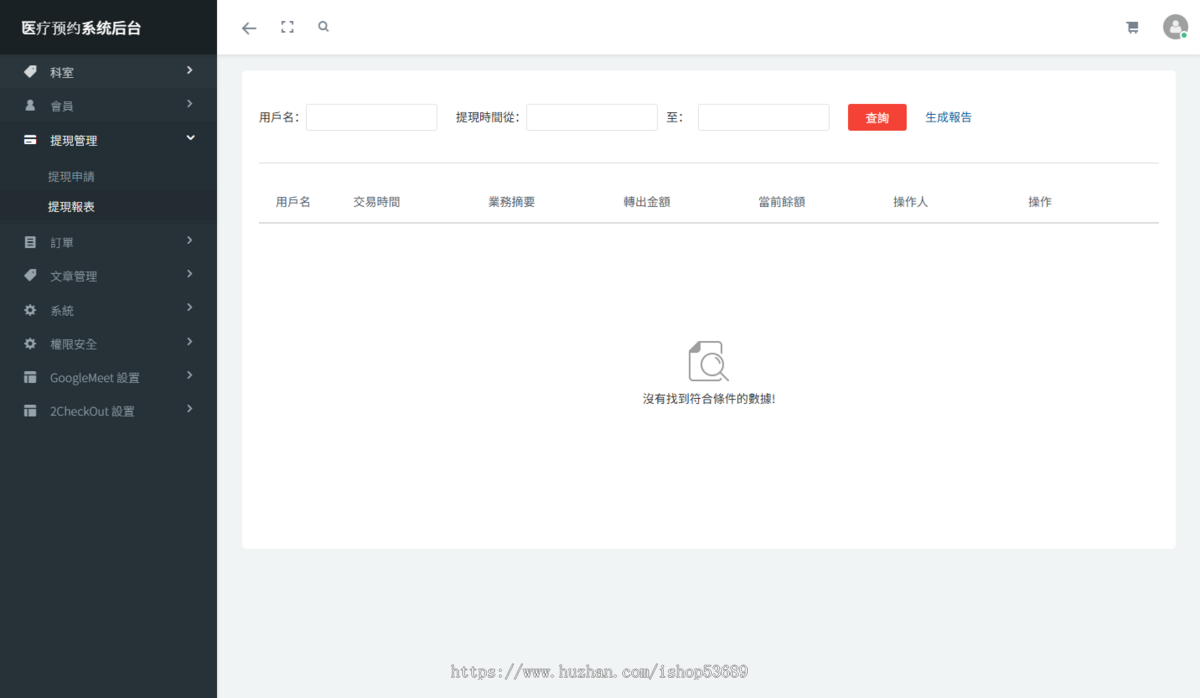Open the GoogleMeet 設置 menu label

pos(95,379)
